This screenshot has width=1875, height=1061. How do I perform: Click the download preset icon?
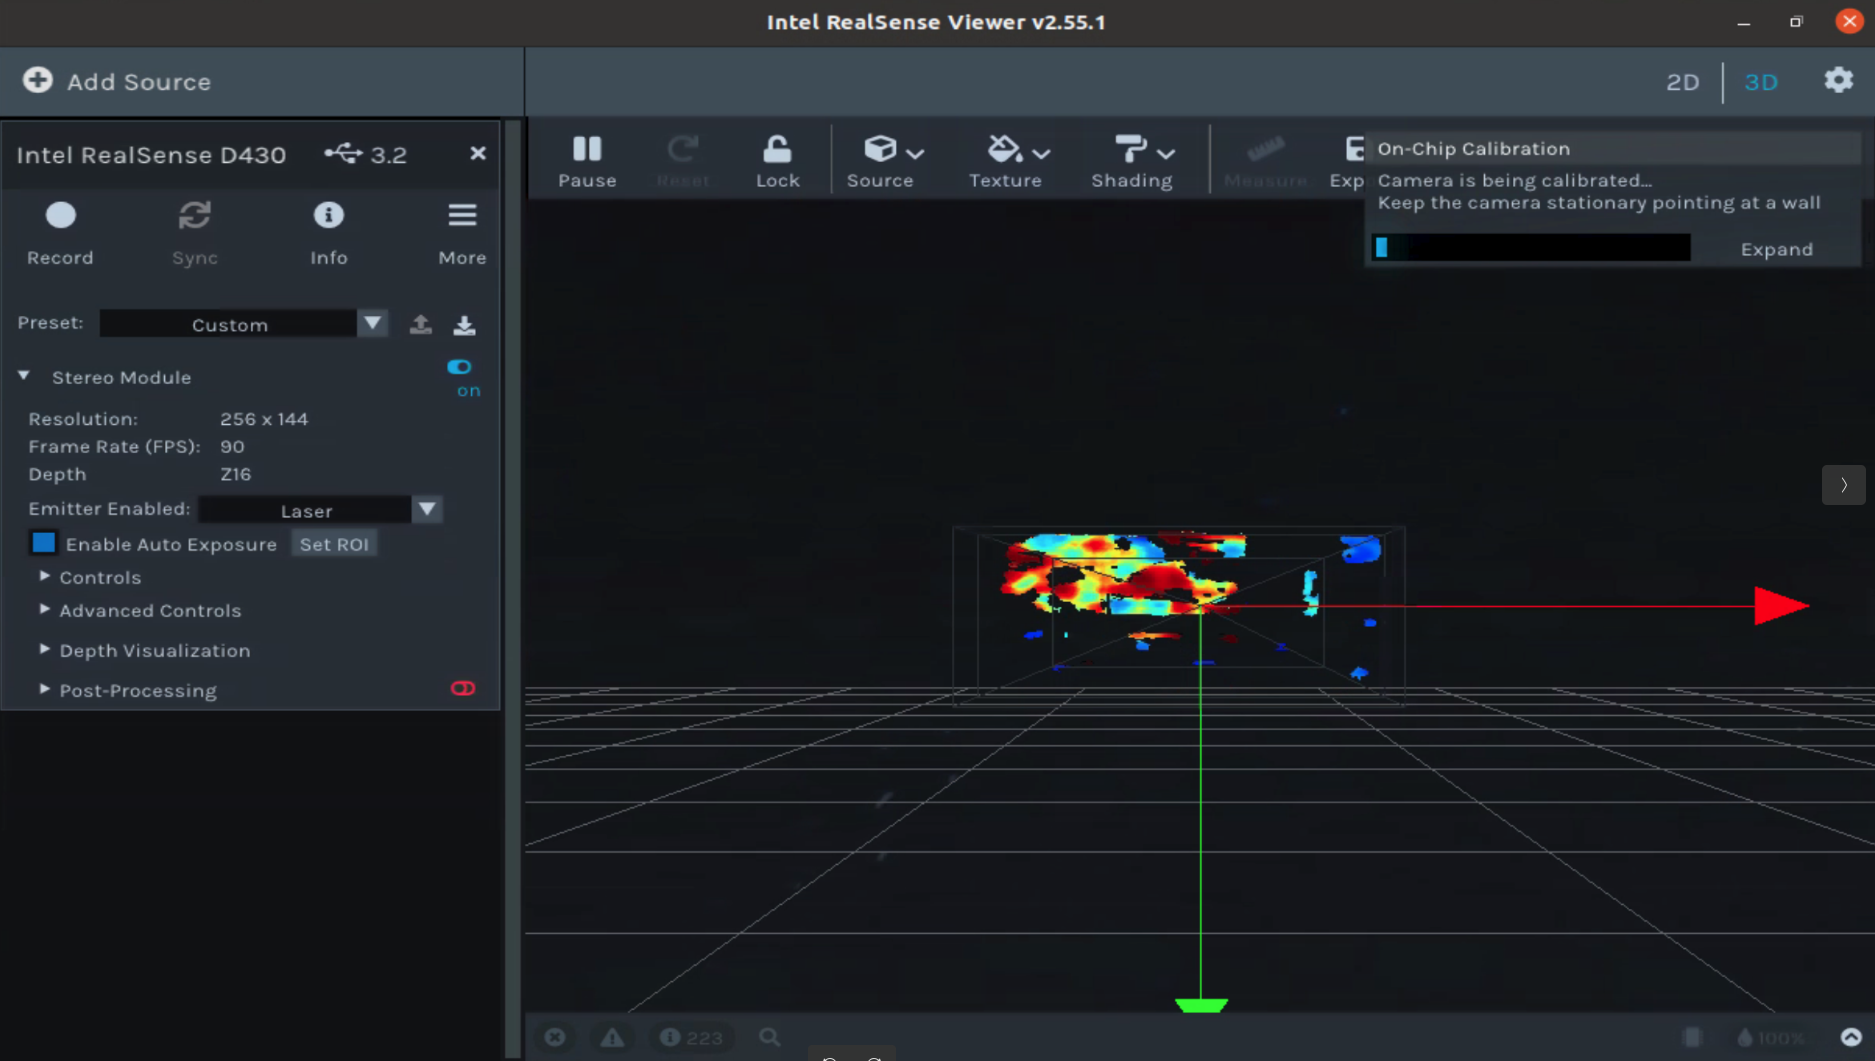click(x=464, y=324)
